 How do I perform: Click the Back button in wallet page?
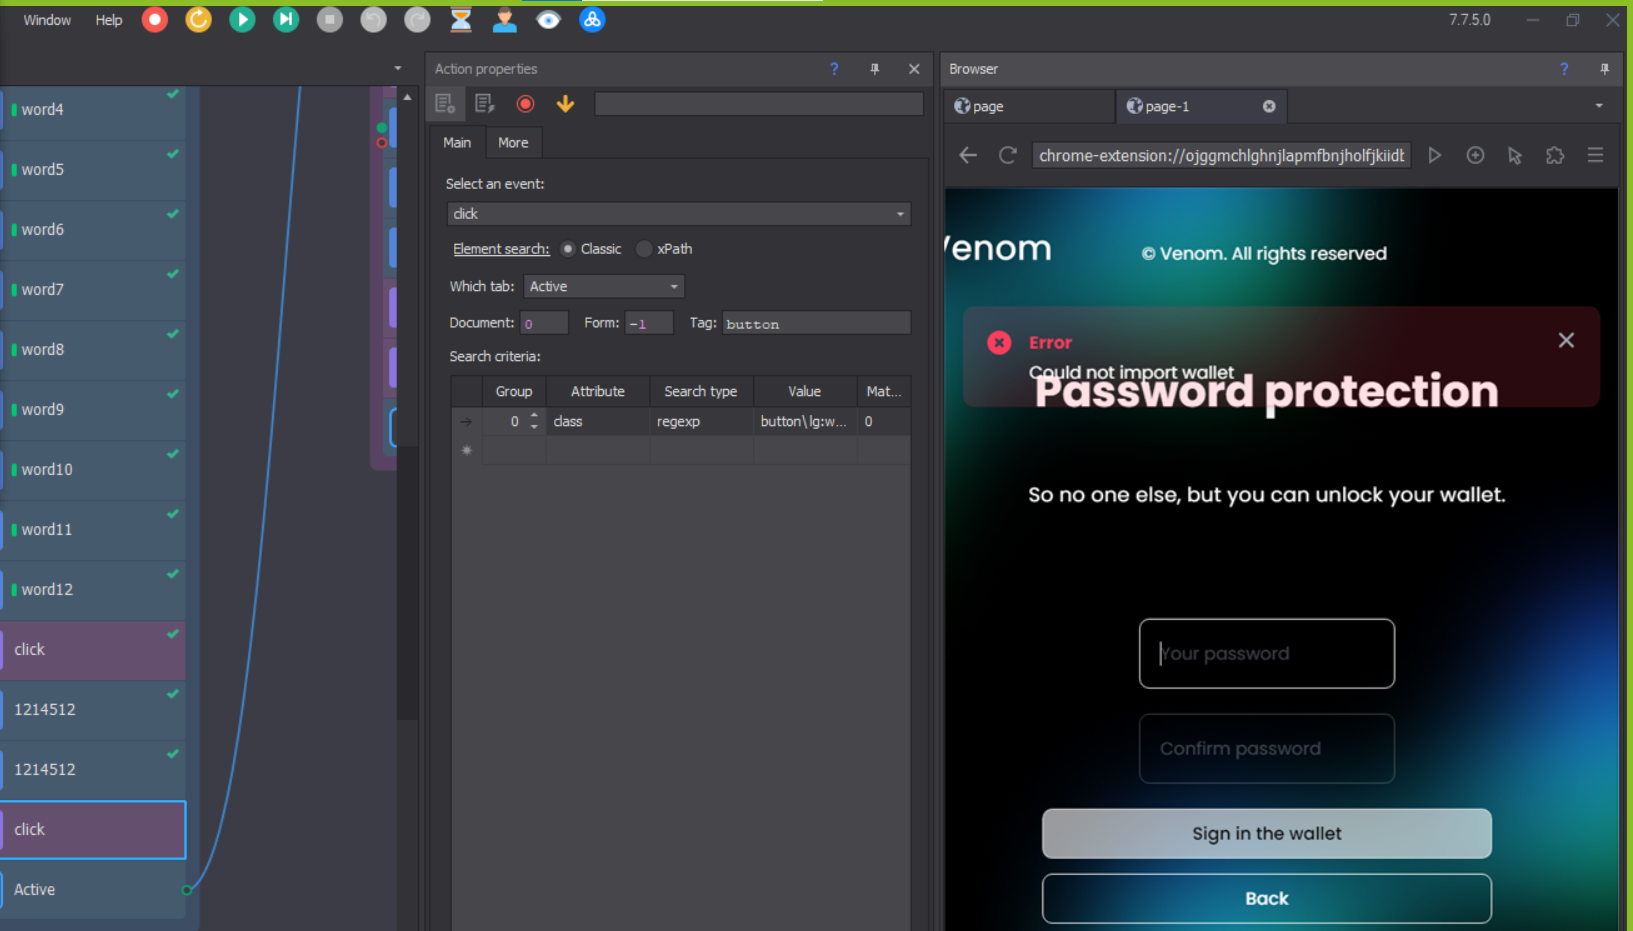point(1266,898)
